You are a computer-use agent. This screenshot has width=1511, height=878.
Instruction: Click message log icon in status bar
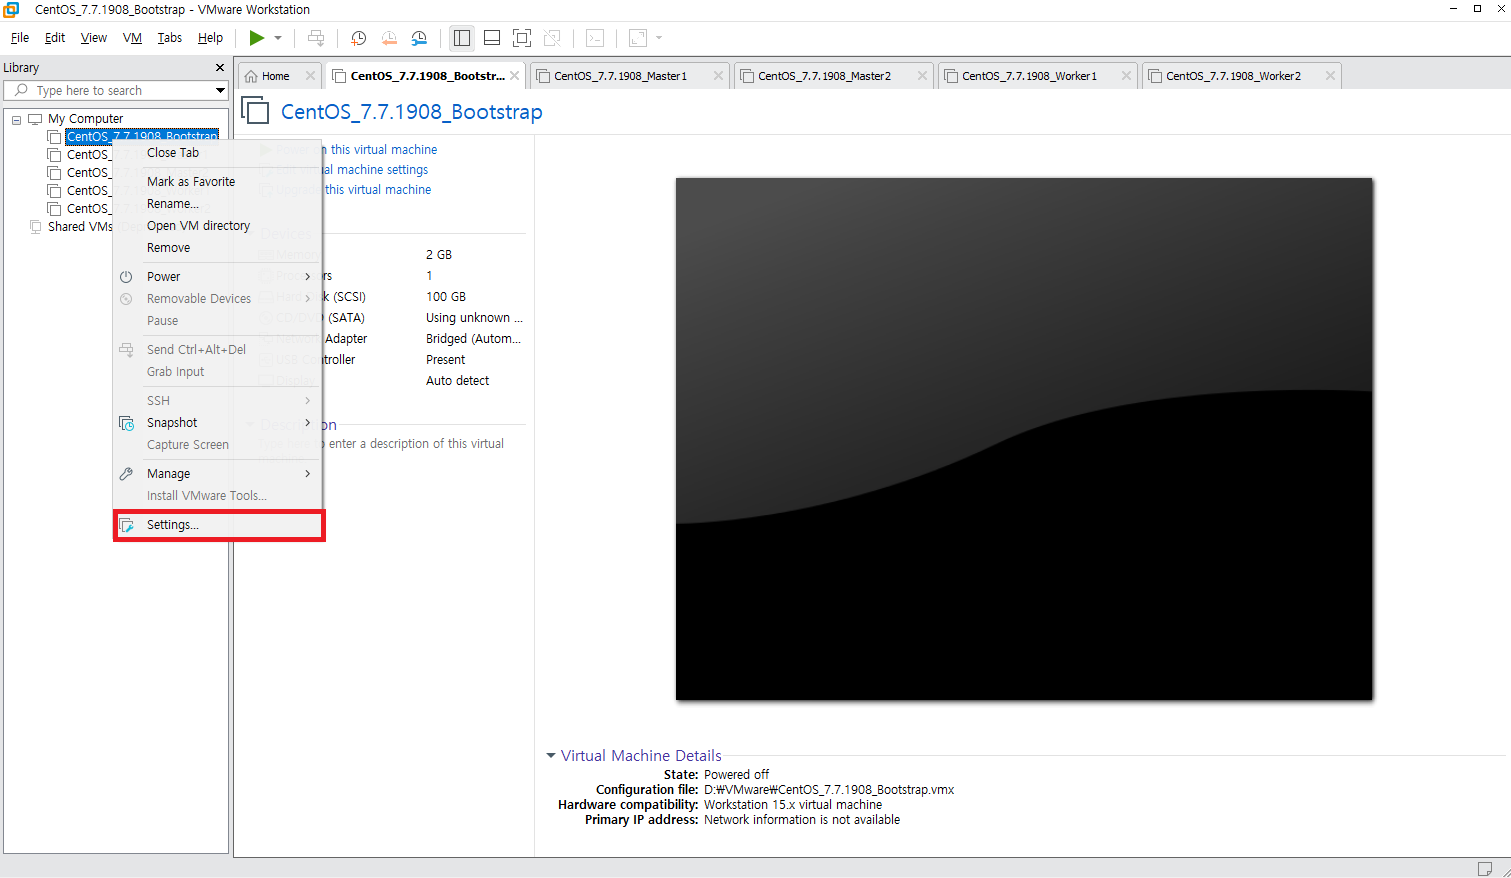pyautogui.click(x=1486, y=868)
